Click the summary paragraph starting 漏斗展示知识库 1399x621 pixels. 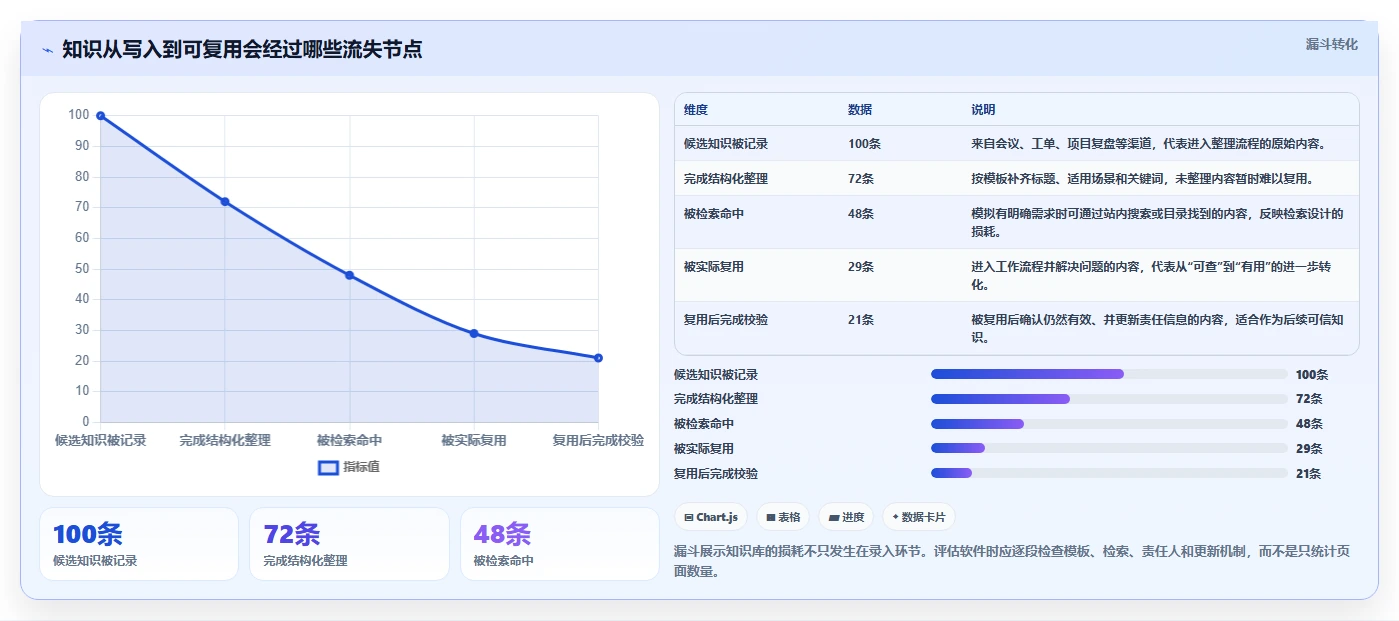1010,561
